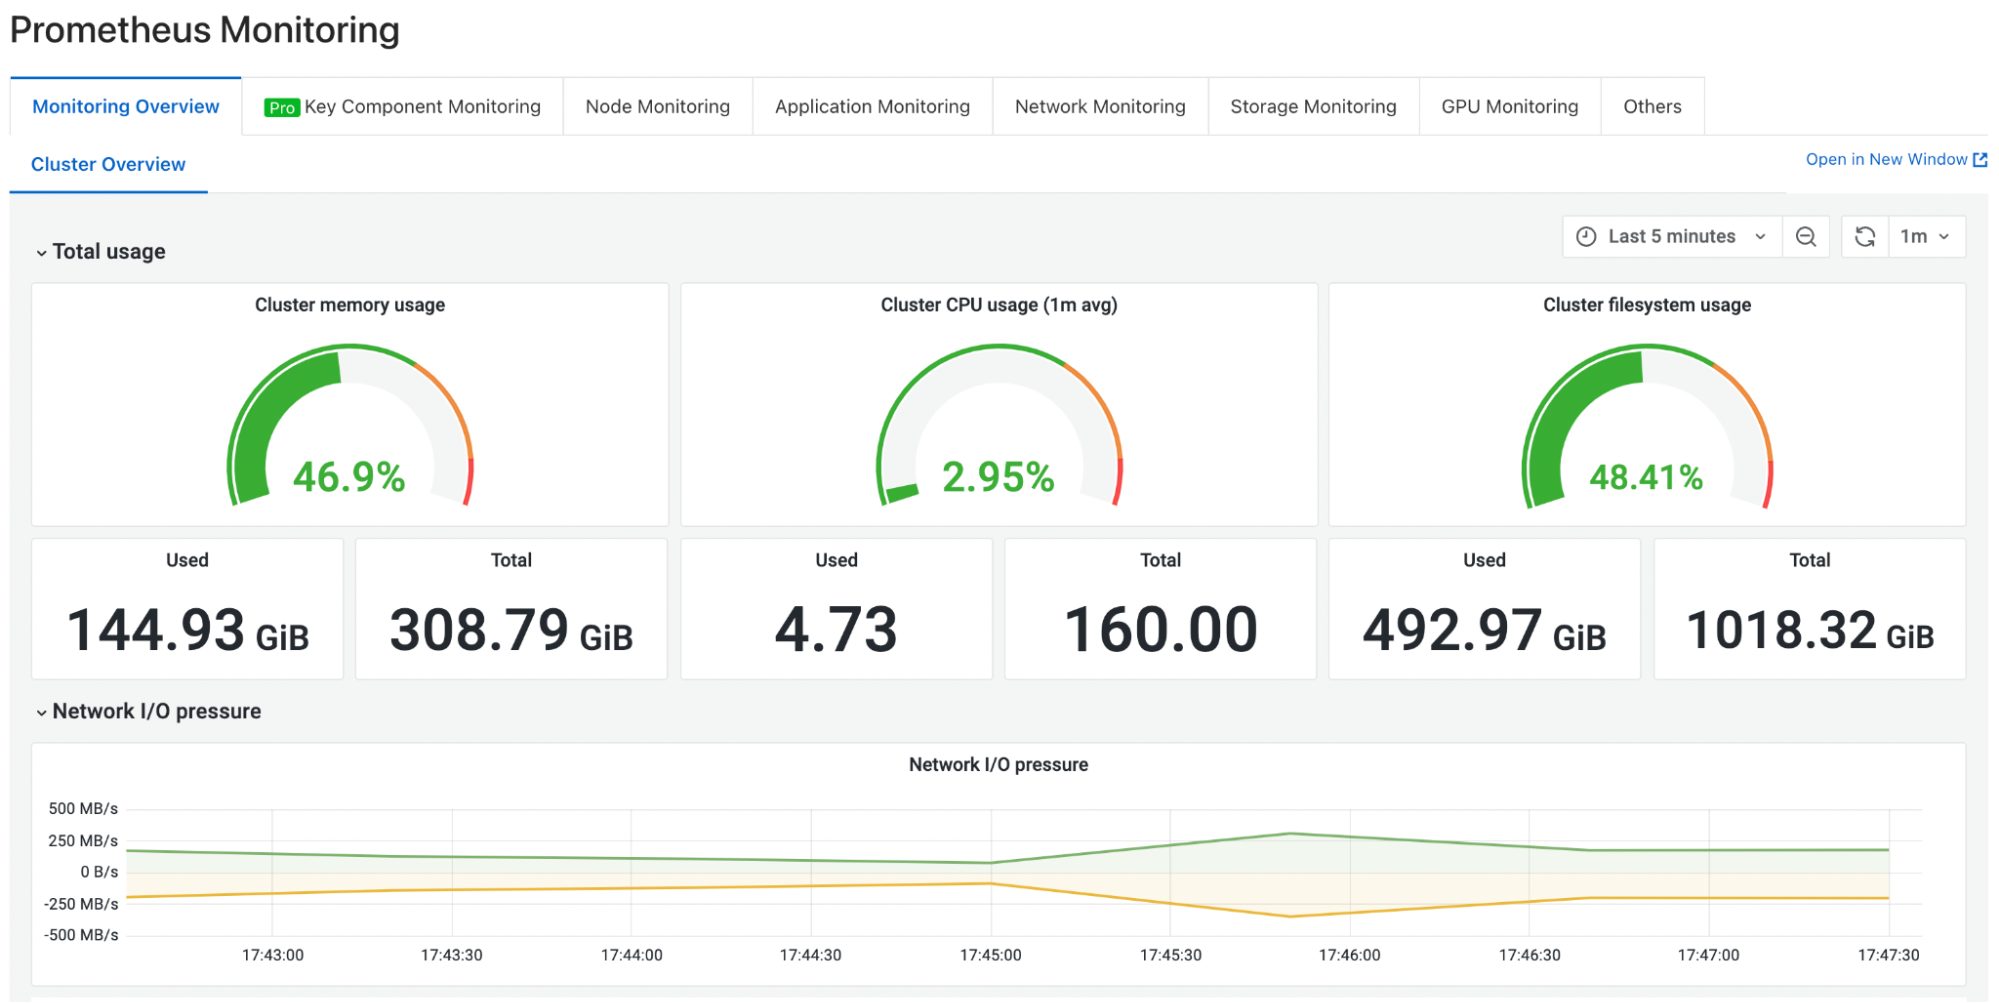Click the 492.97 GiB used filesystem value
This screenshot has width=1999, height=1003.
(x=1484, y=631)
